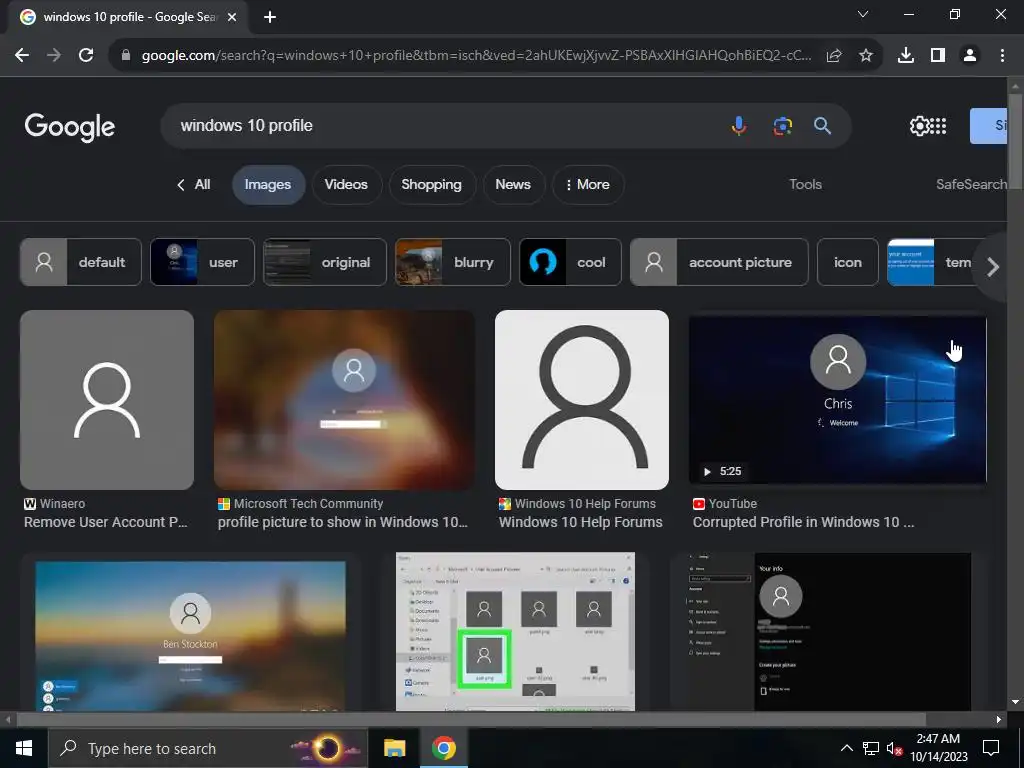The image size is (1024, 768).
Task: Show more filter chips with arrow
Action: (993, 266)
